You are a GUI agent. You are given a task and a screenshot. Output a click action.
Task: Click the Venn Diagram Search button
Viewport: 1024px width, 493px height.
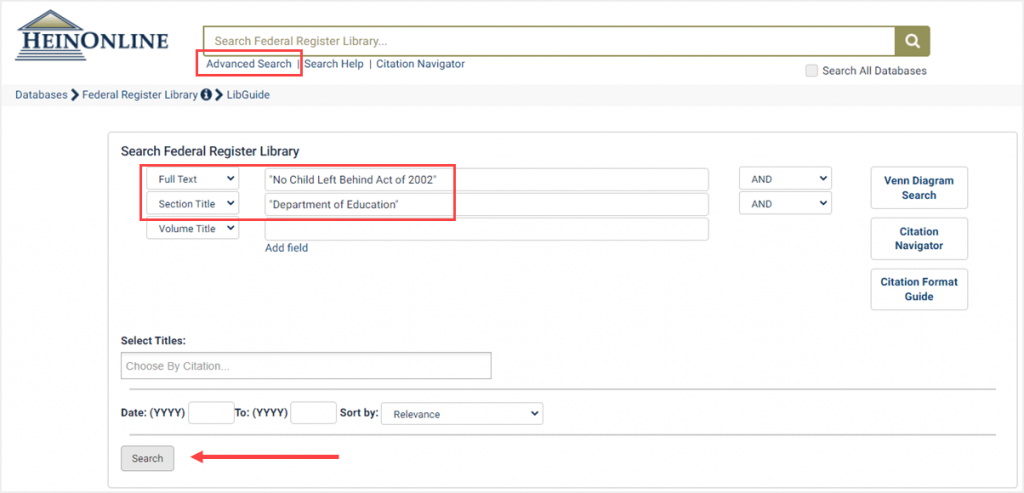tap(919, 188)
